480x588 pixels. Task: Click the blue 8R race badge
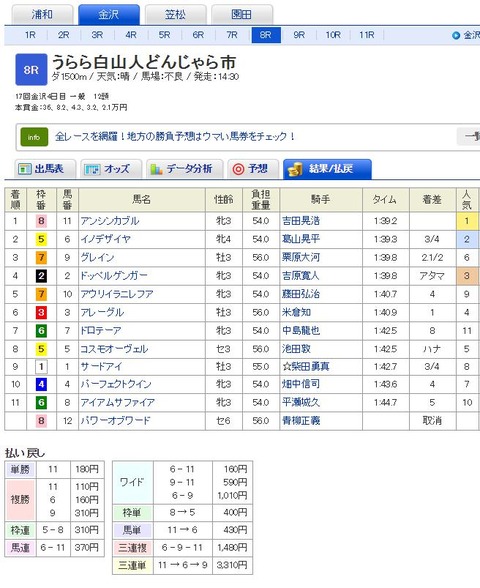31,70
